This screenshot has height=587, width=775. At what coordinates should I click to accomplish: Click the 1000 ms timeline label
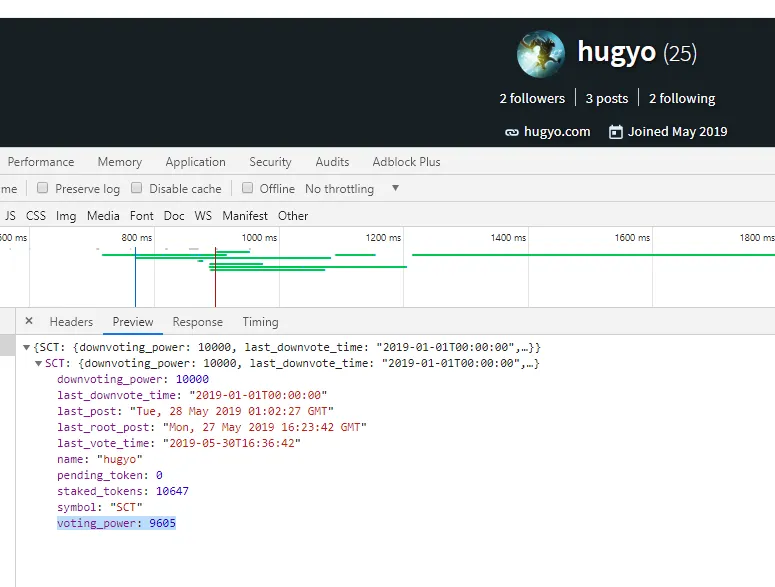(259, 238)
